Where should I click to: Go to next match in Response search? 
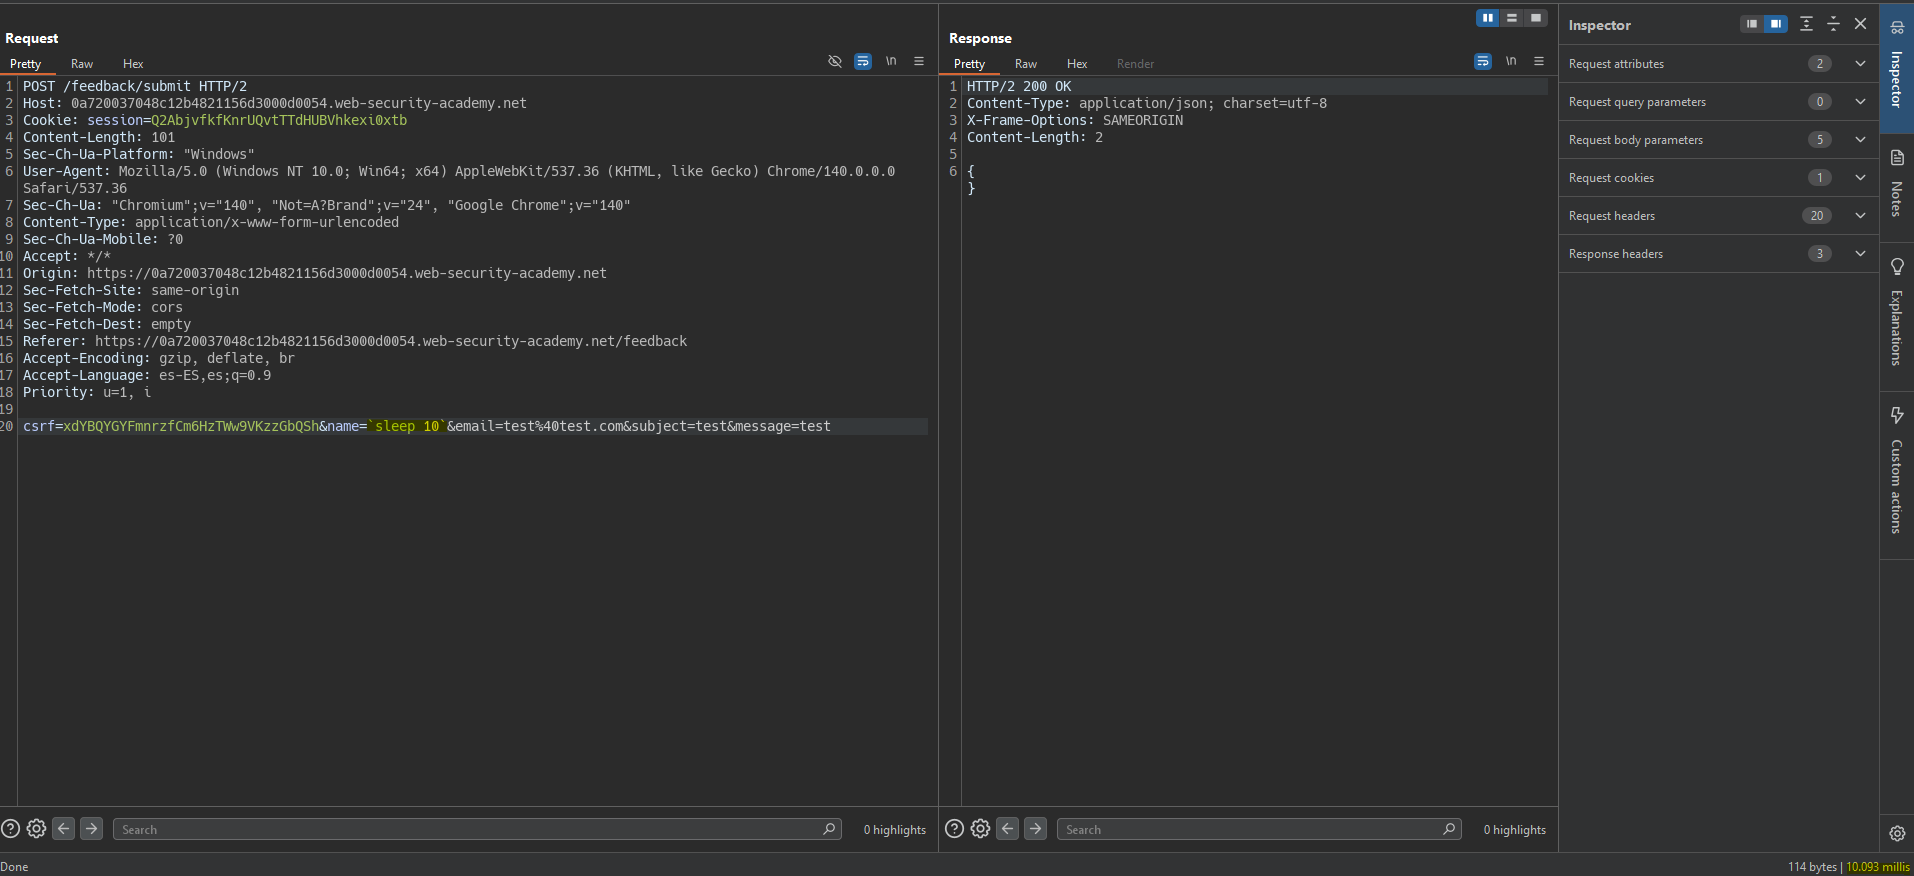[x=1036, y=829]
